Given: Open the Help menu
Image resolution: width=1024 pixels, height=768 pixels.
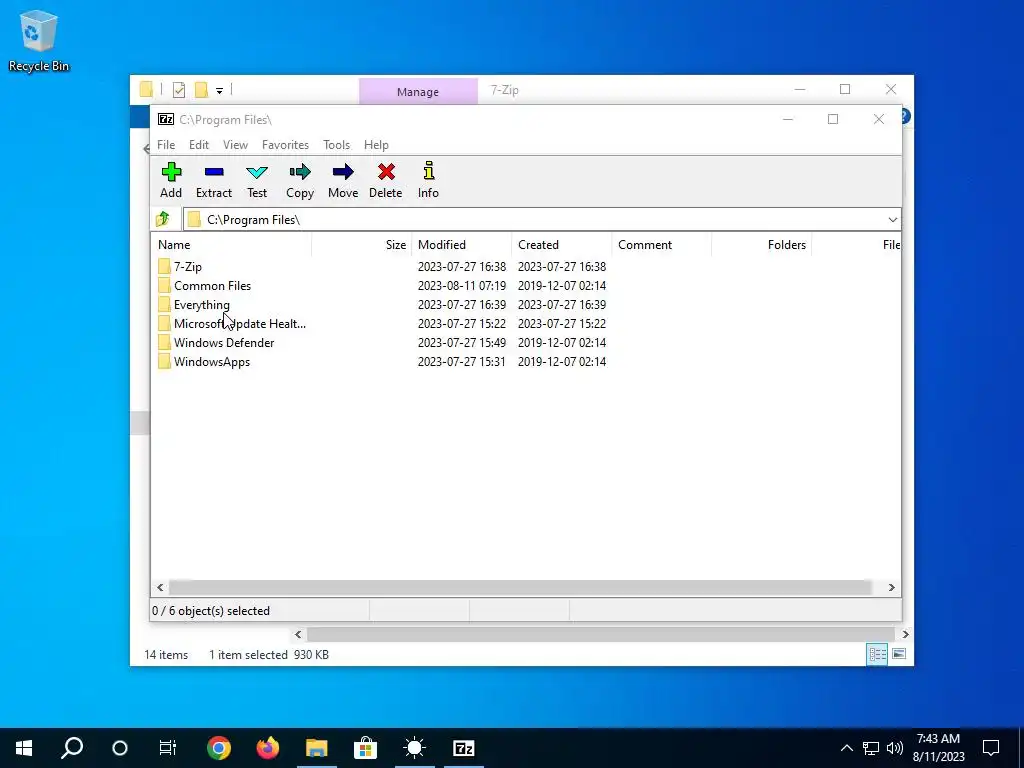Looking at the screenshot, I should tap(376, 144).
